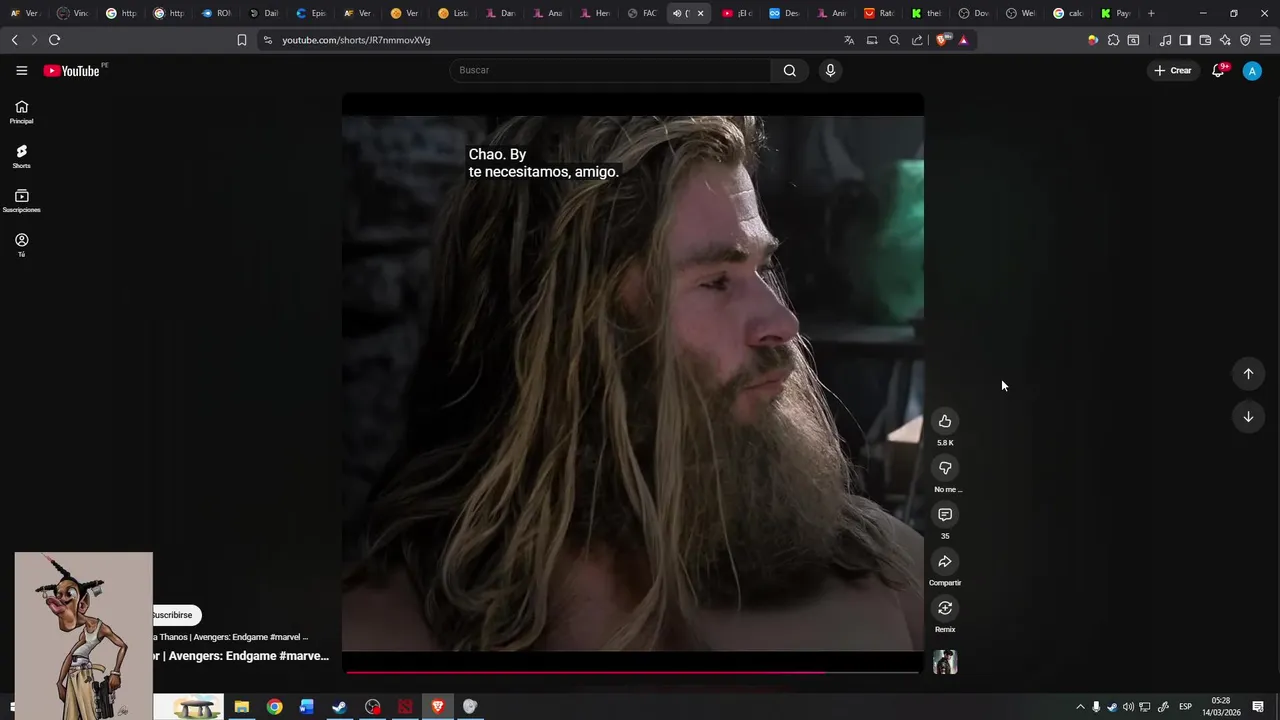Switch to the Epis browser tab
This screenshot has height=720, width=1280.
tap(311, 13)
